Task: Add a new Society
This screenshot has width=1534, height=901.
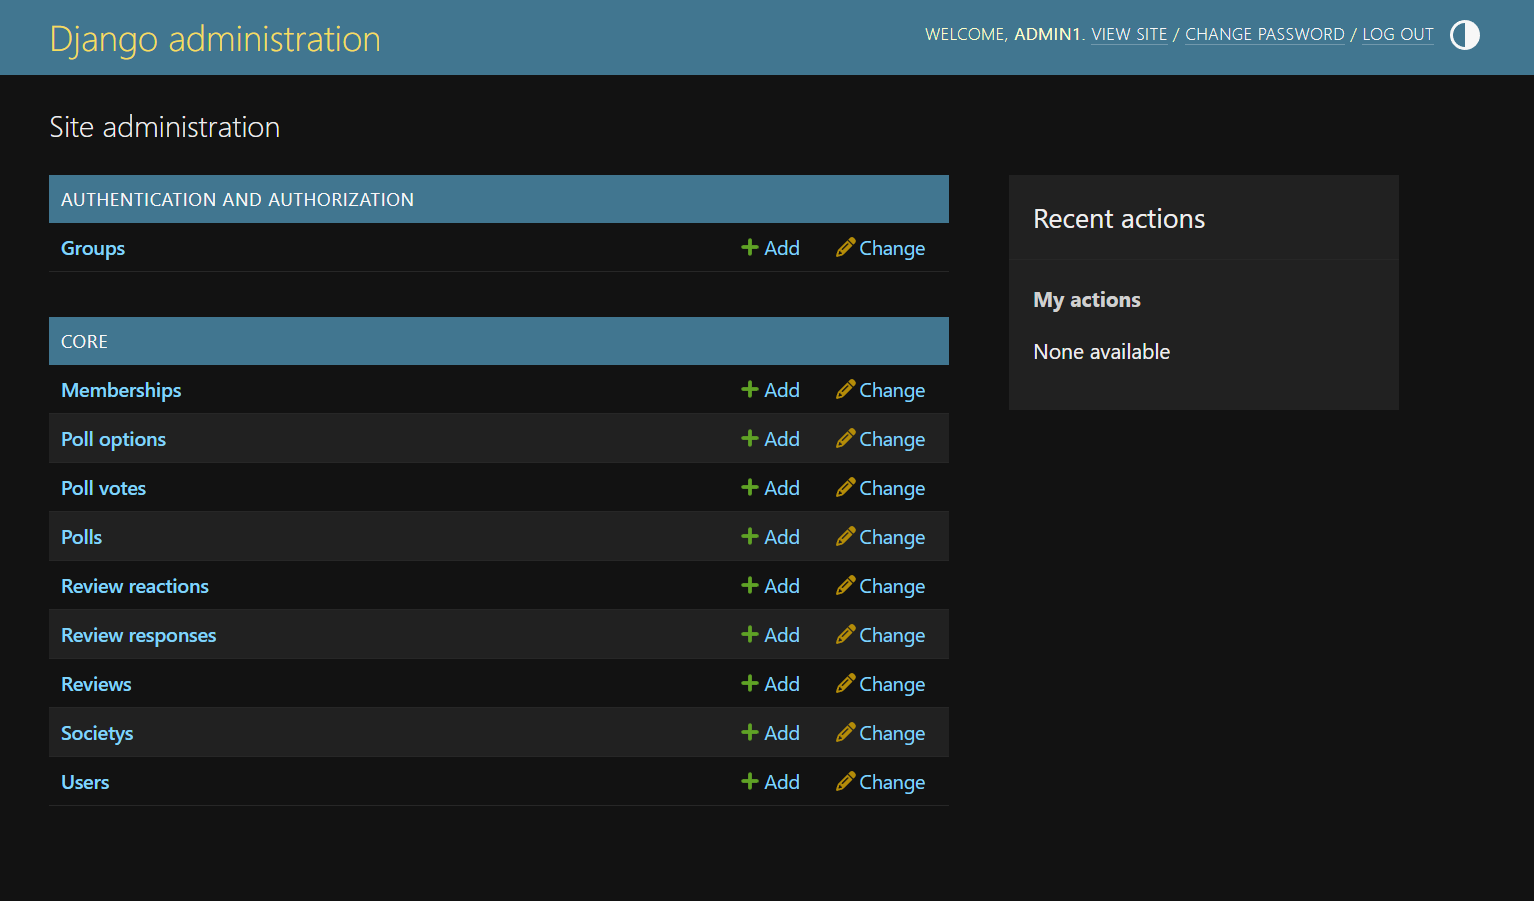Action: pos(770,733)
